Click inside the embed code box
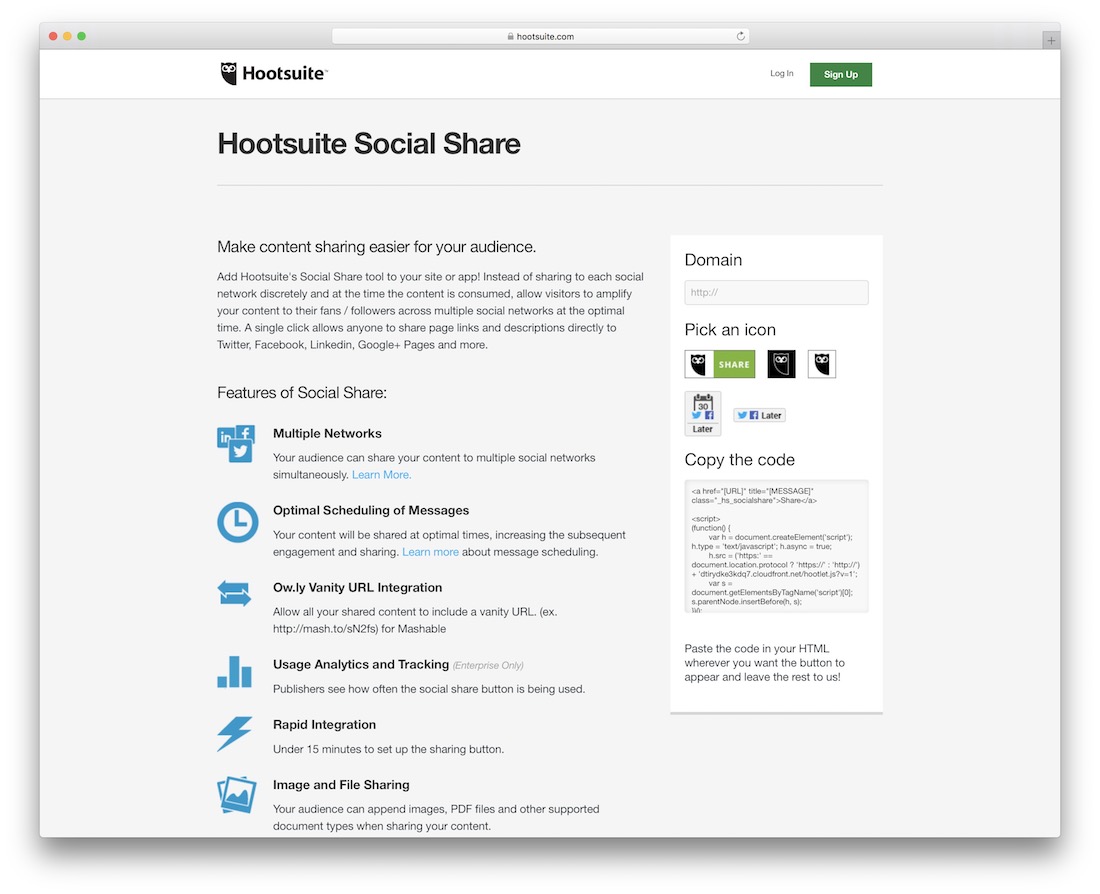The width and height of the screenshot is (1100, 894). tap(776, 547)
